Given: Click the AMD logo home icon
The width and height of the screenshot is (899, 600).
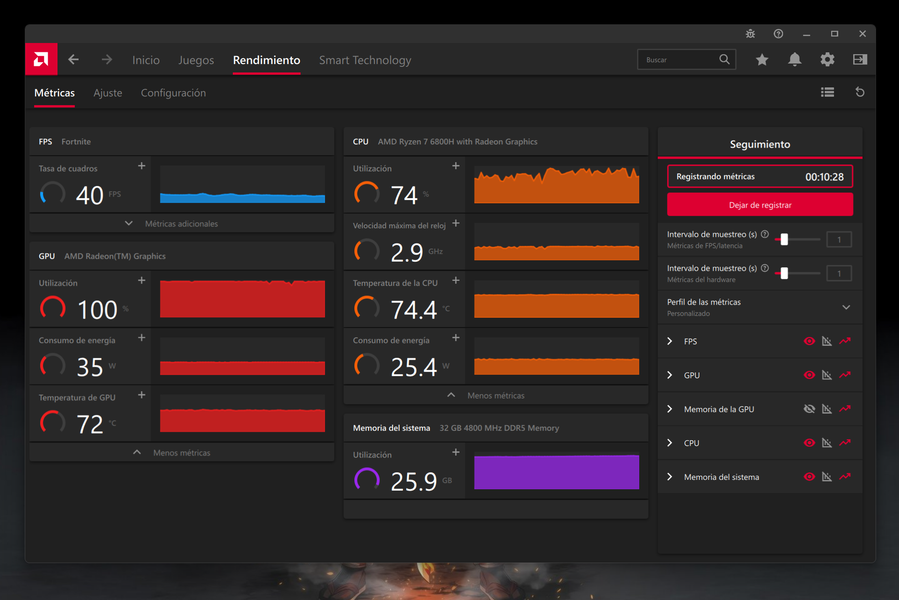Looking at the screenshot, I should coord(41,60).
